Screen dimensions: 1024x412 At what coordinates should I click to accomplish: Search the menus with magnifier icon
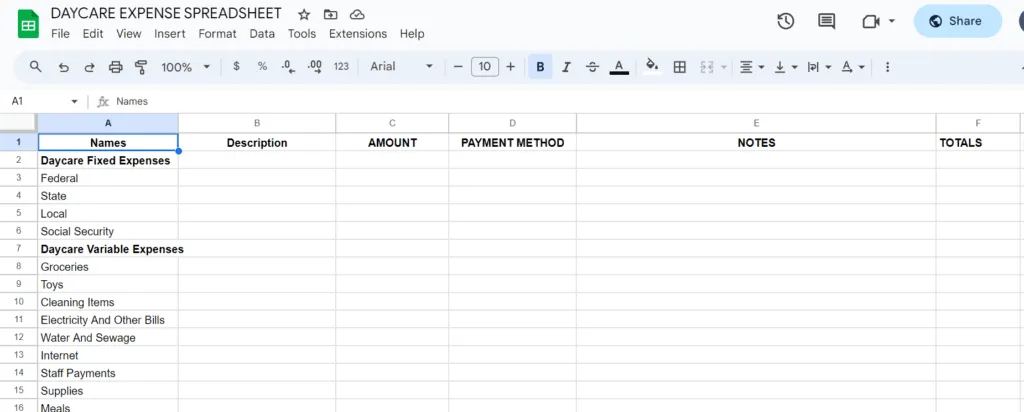click(x=36, y=67)
